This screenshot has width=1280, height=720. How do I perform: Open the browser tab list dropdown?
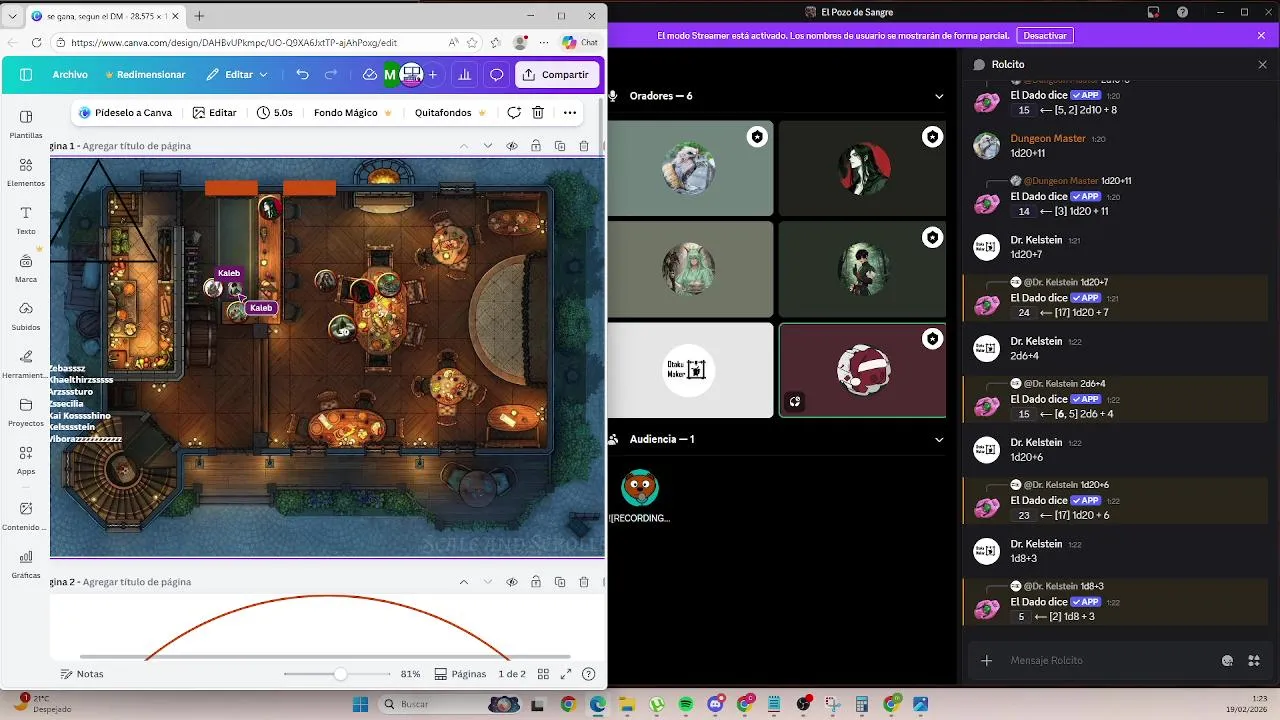tap(11, 16)
